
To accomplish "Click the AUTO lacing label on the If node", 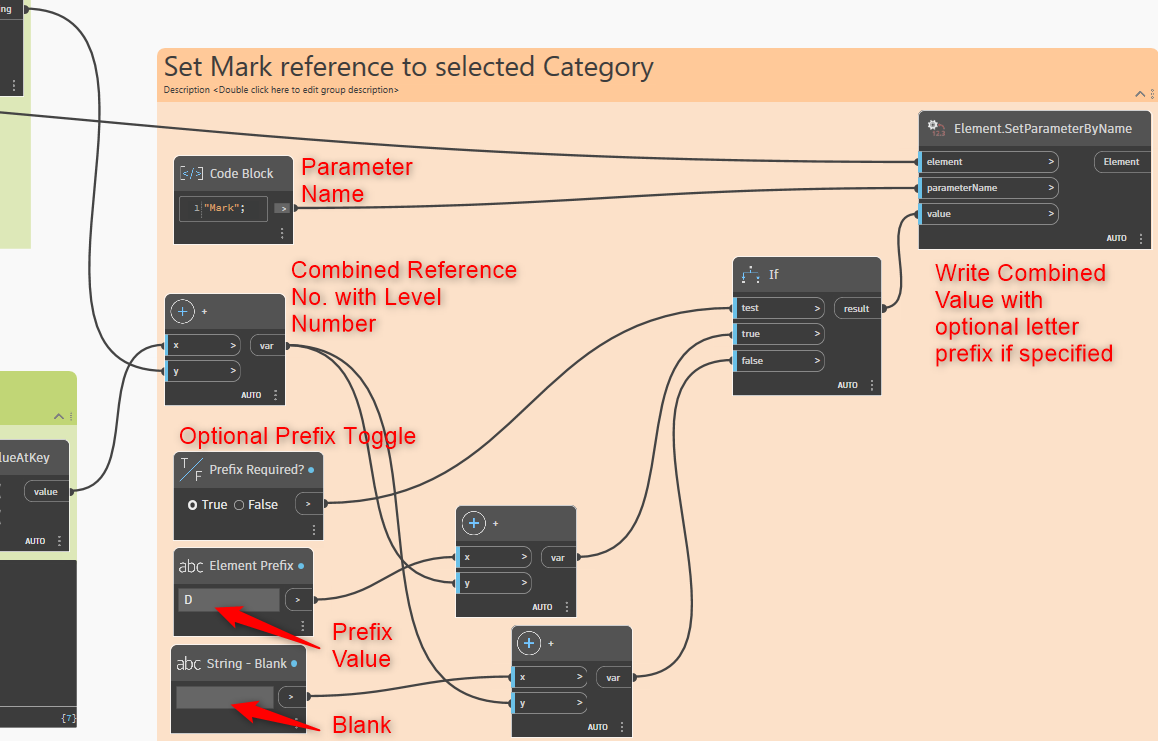I will click(847, 384).
